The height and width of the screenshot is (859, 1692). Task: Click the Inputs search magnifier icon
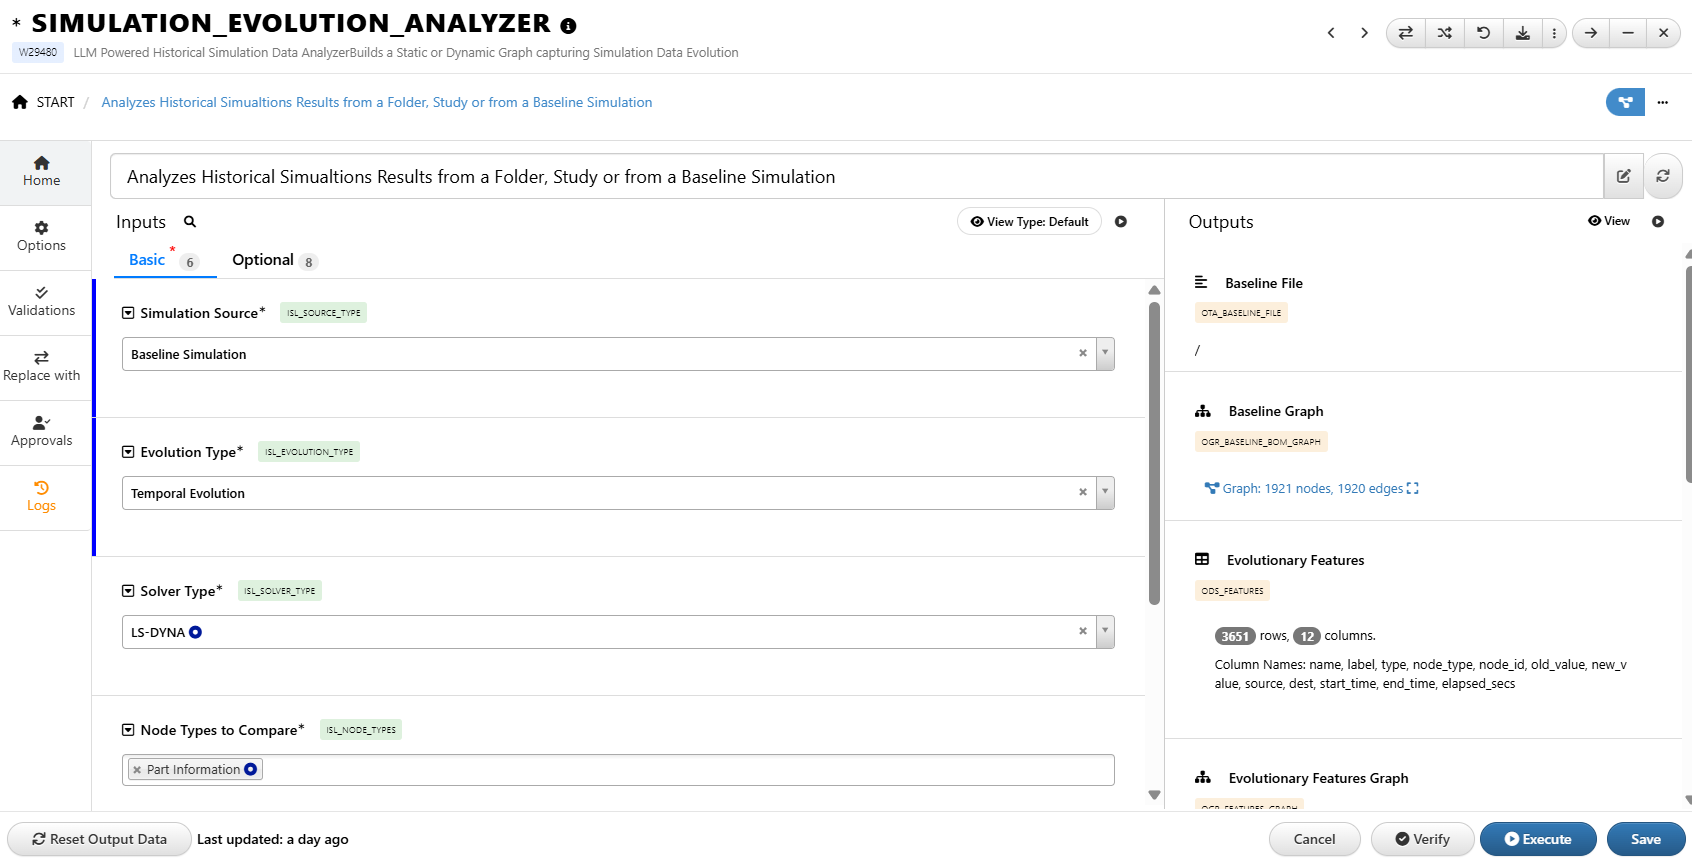[190, 222]
